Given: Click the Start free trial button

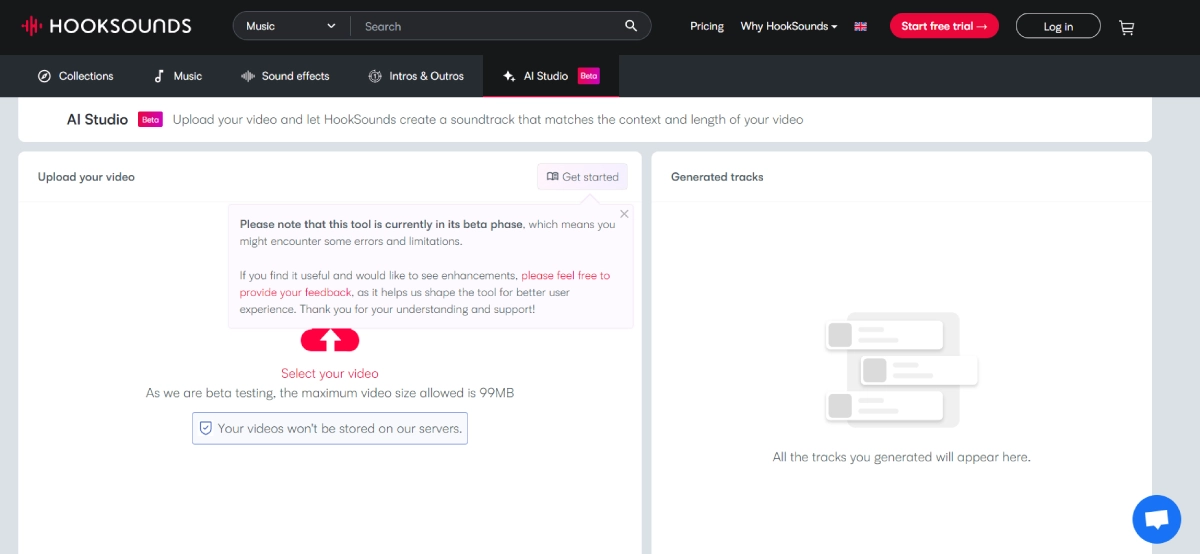Looking at the screenshot, I should [x=944, y=26].
